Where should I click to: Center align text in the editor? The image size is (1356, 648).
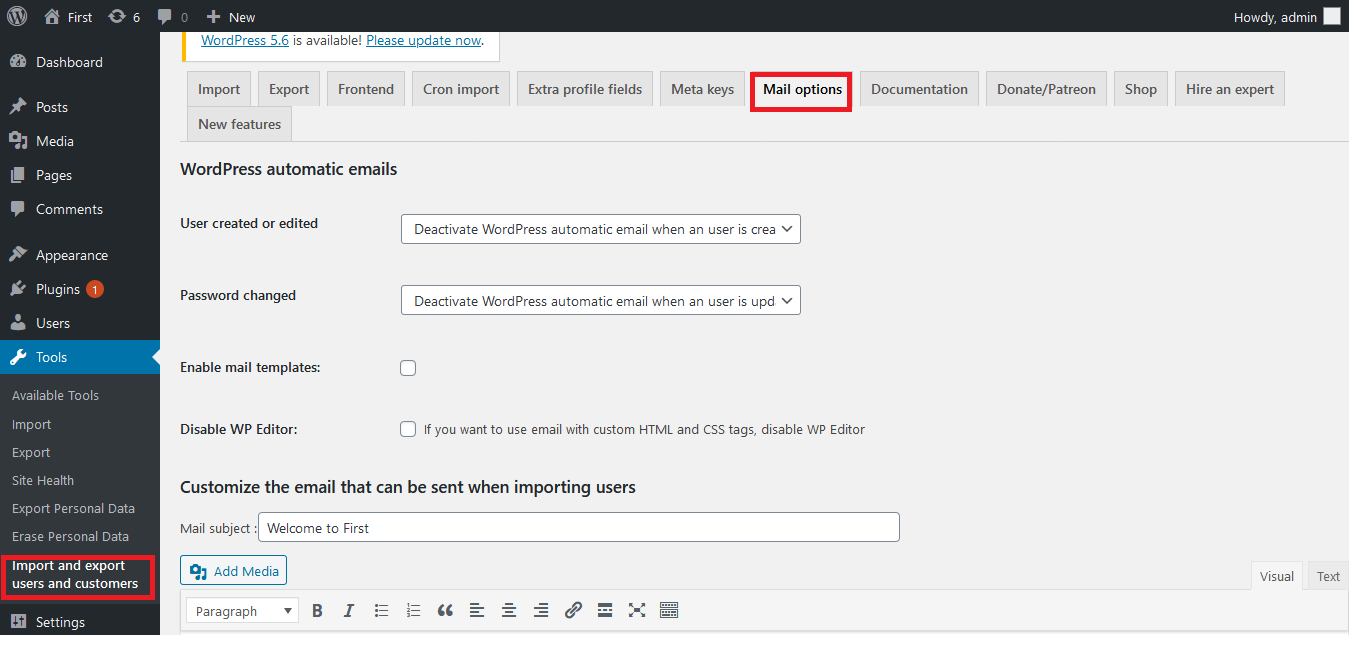[x=509, y=611]
